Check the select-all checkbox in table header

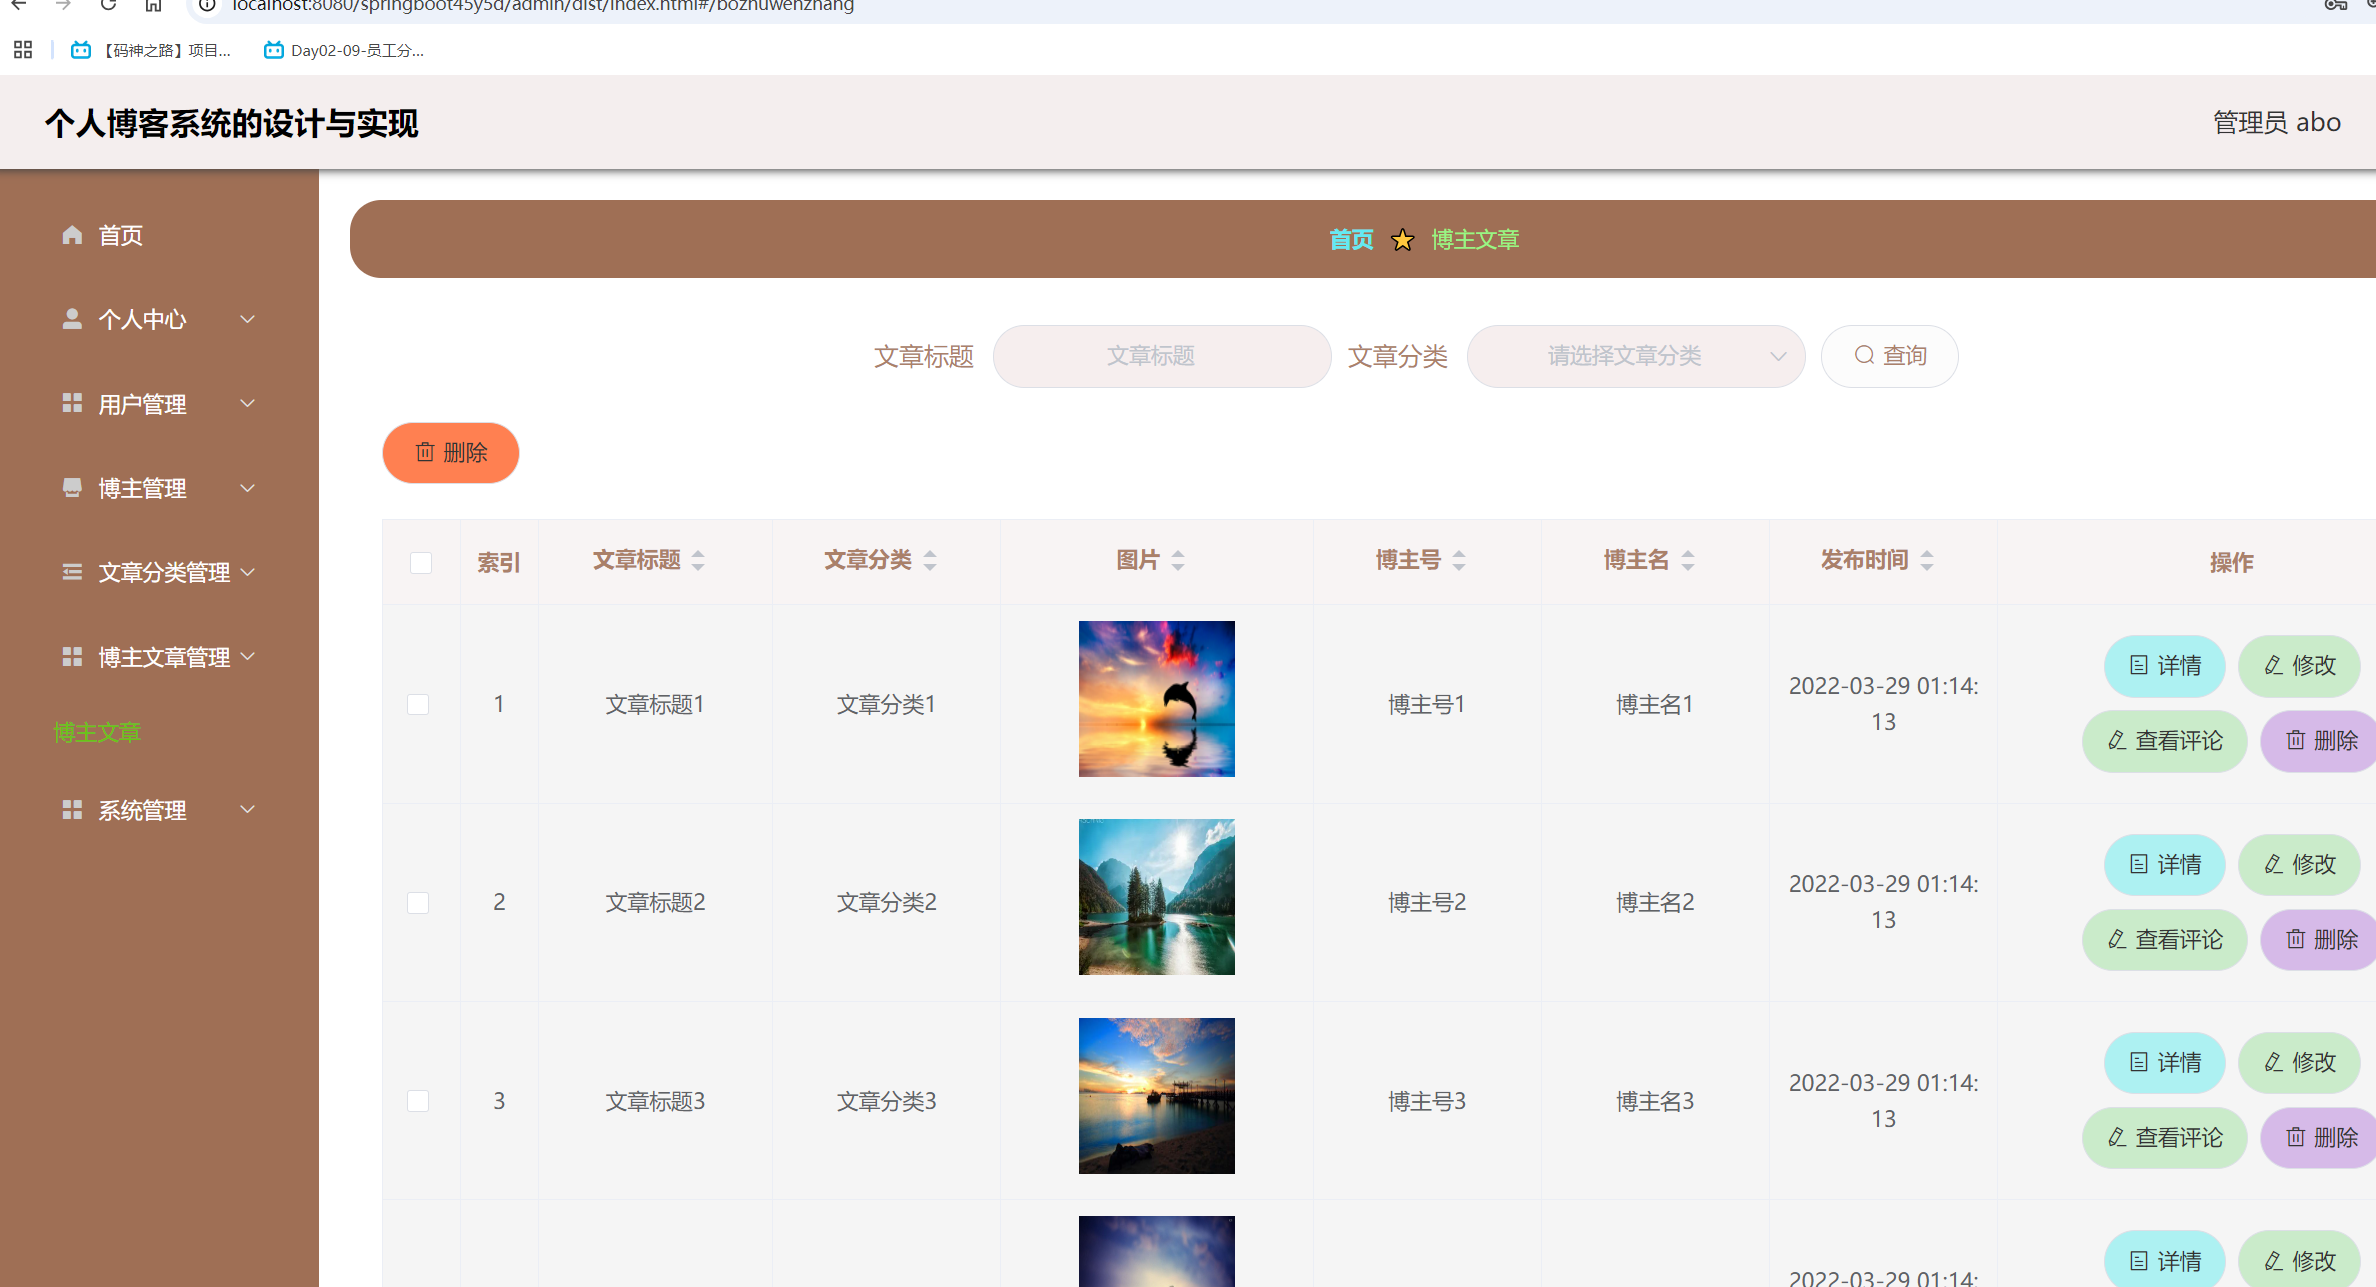[x=420, y=563]
